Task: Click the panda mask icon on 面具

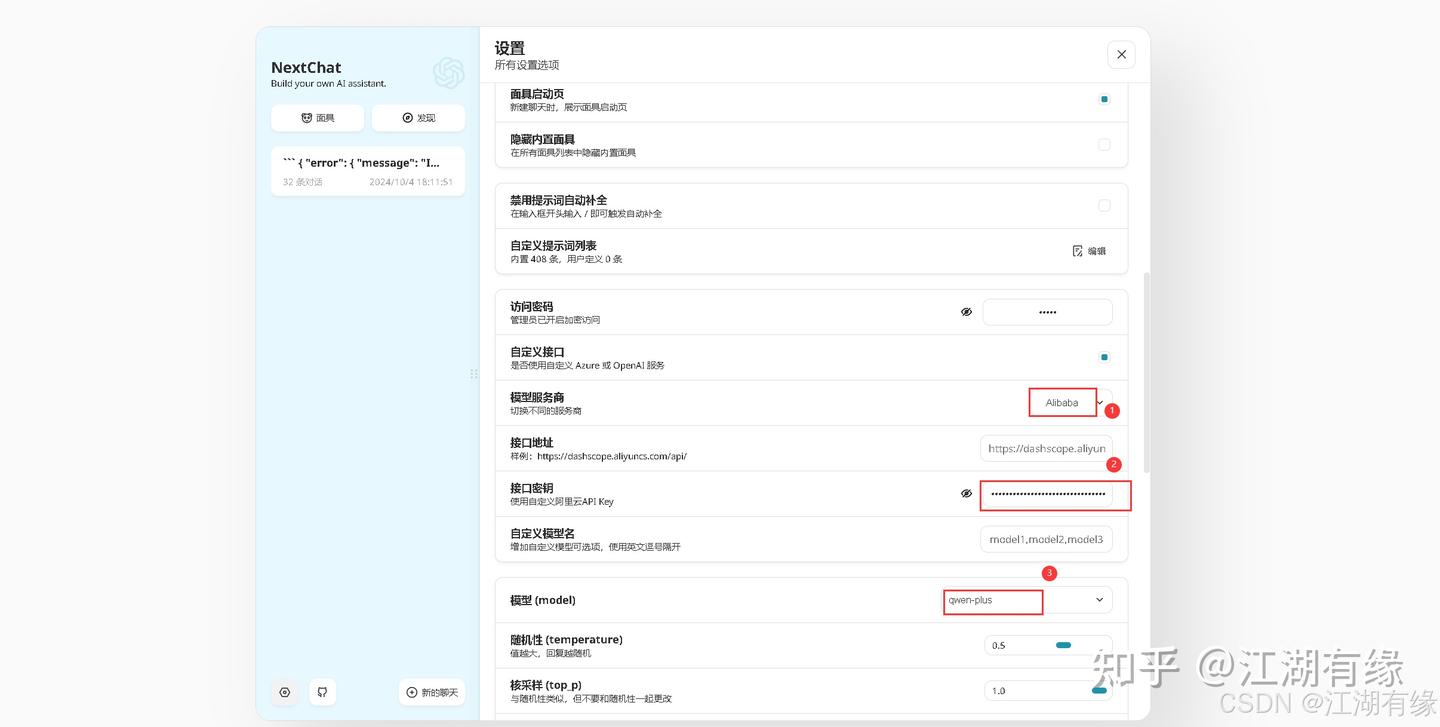Action: [x=304, y=117]
